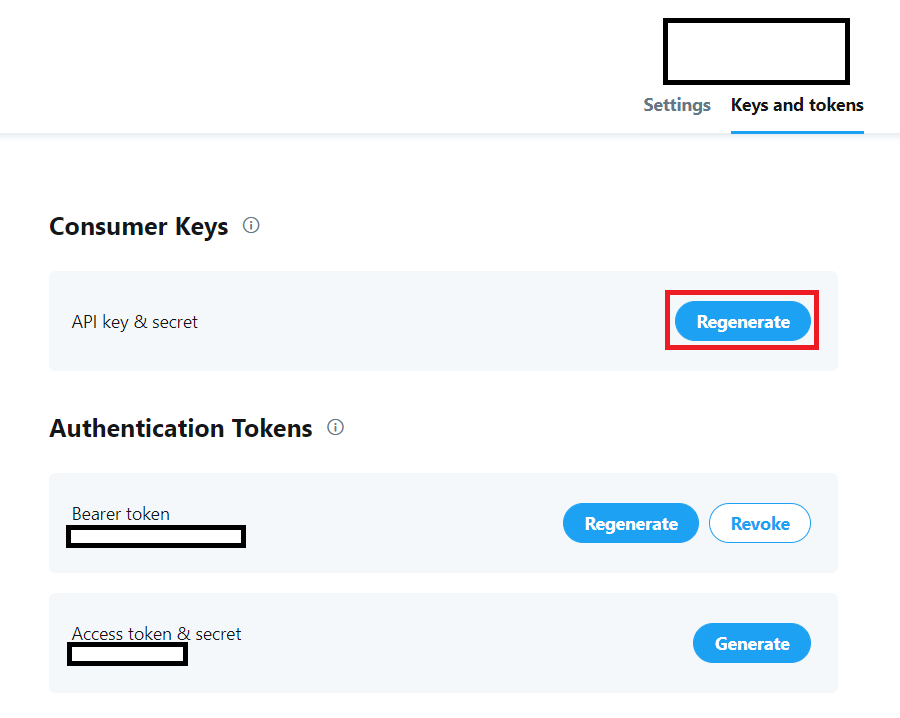Select the API key & secret label
Screen dimensions: 900x718
click(135, 322)
